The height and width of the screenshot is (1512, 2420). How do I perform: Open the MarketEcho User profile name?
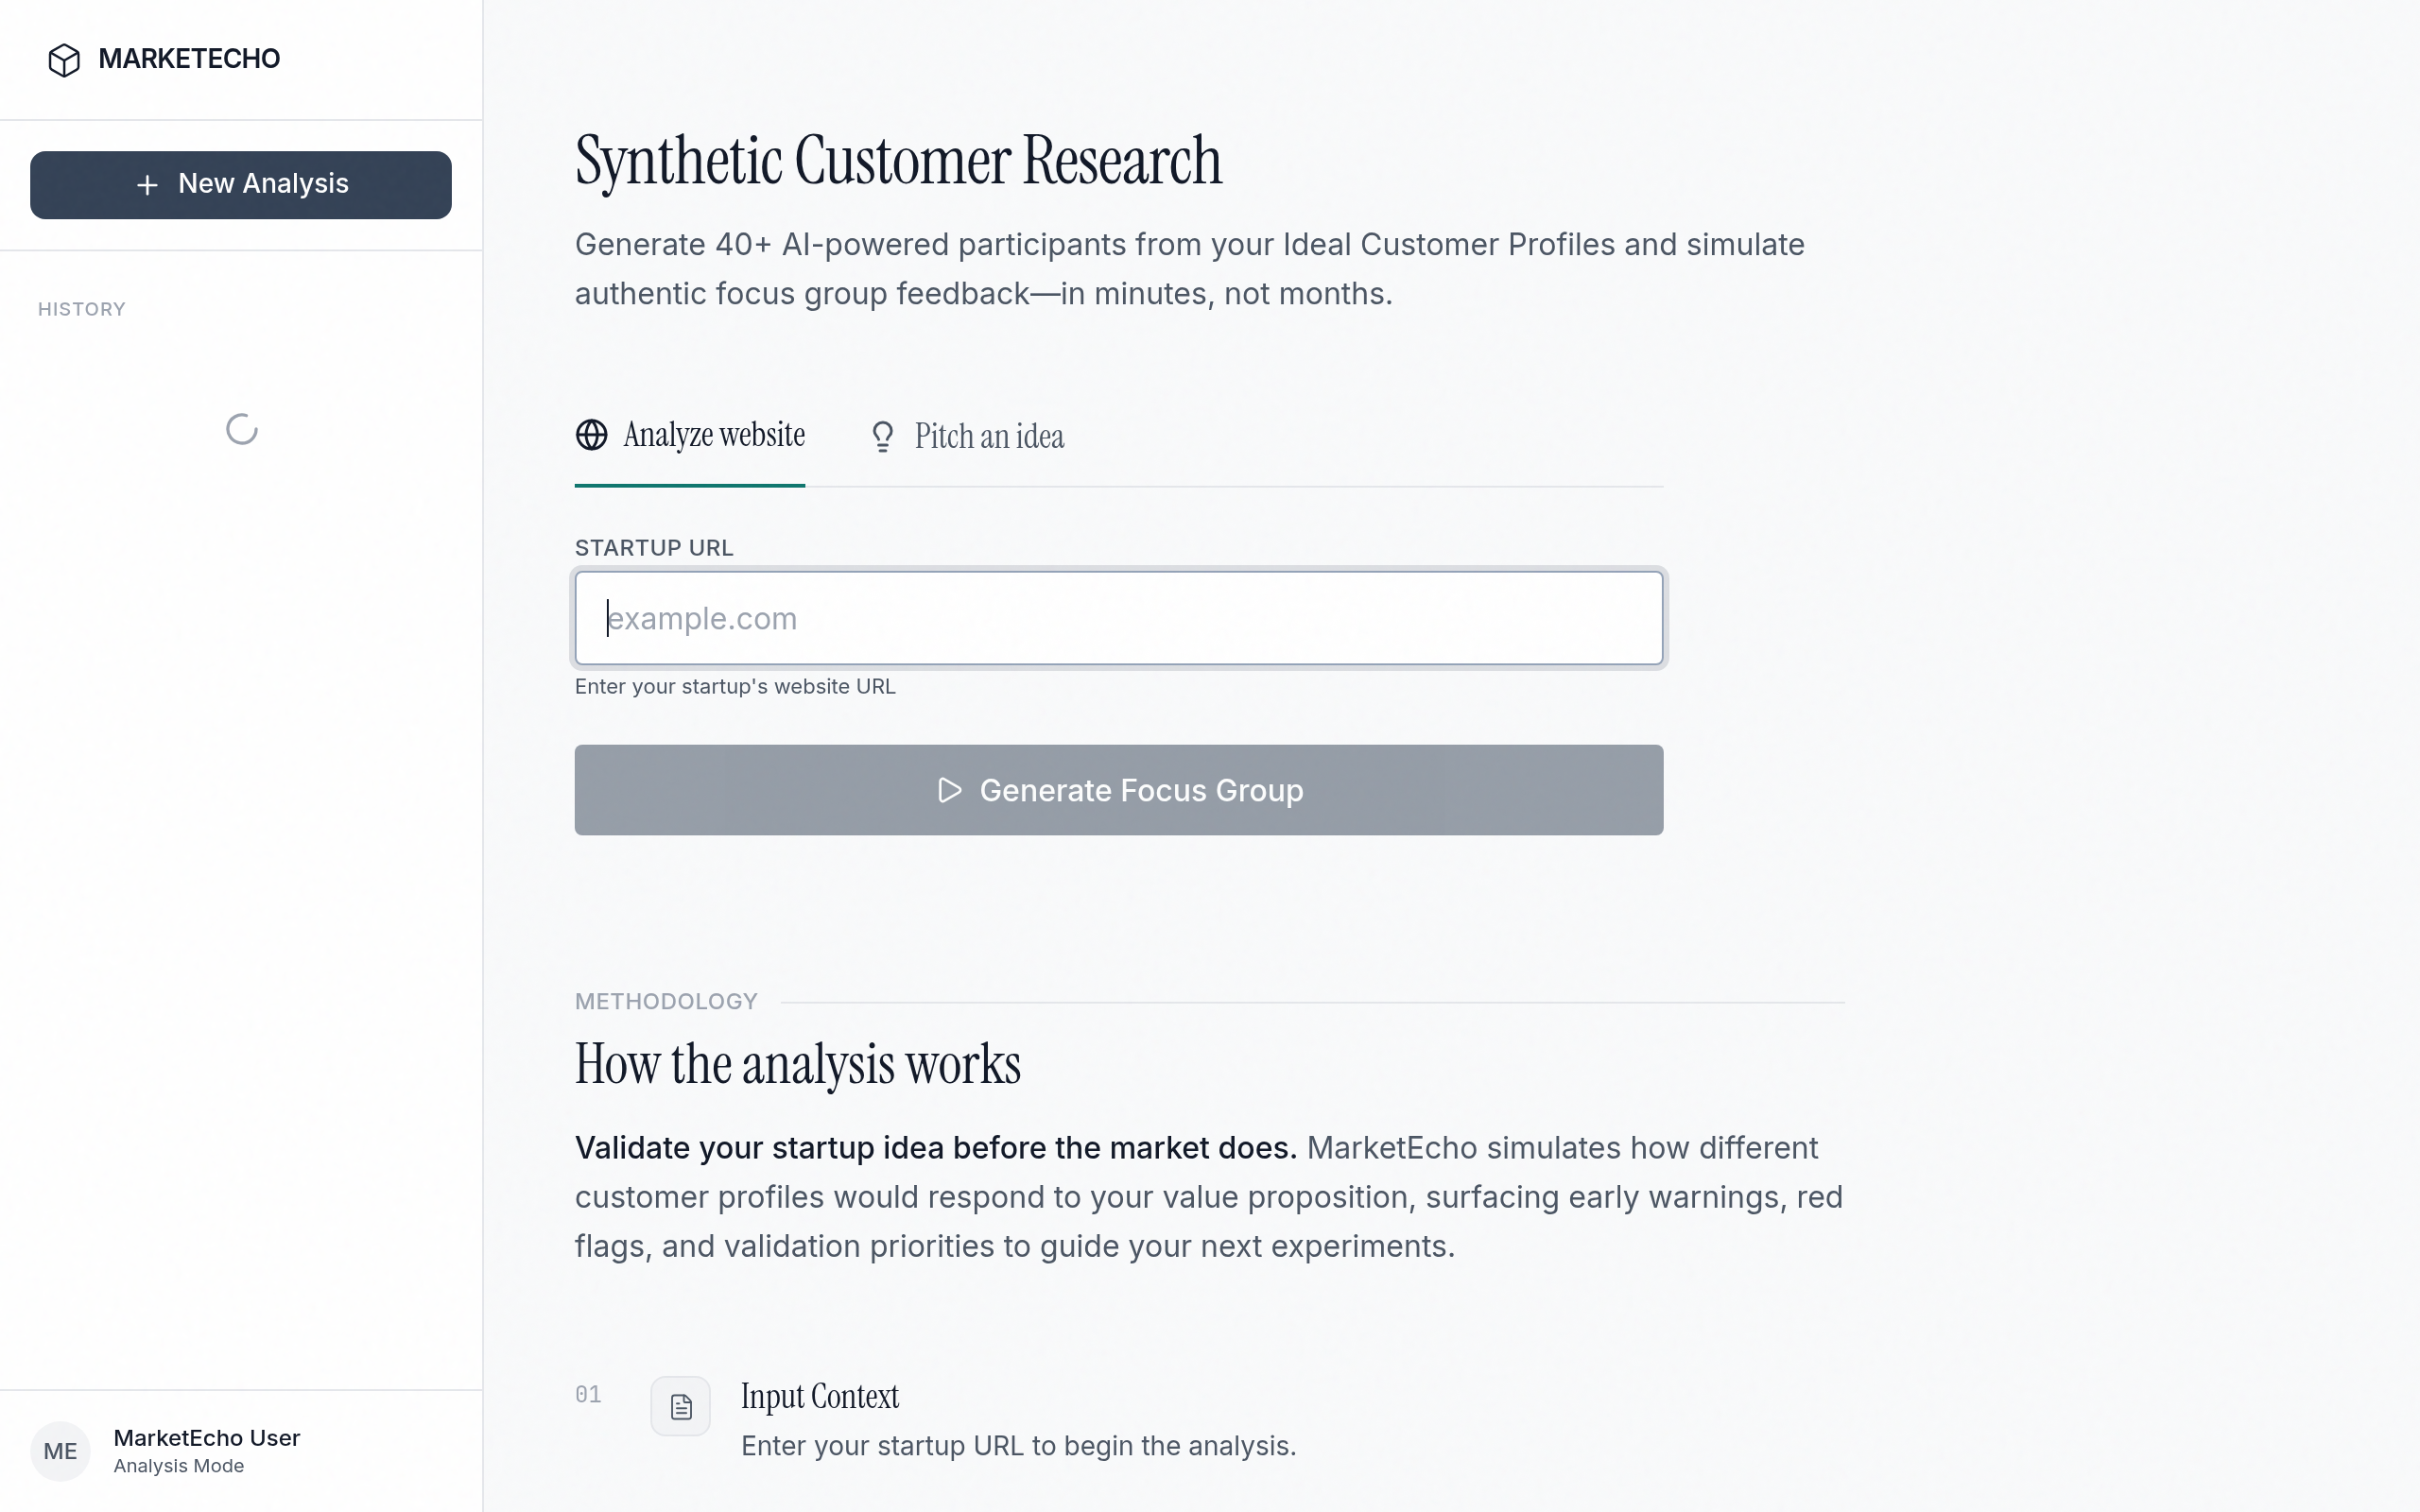(x=207, y=1438)
